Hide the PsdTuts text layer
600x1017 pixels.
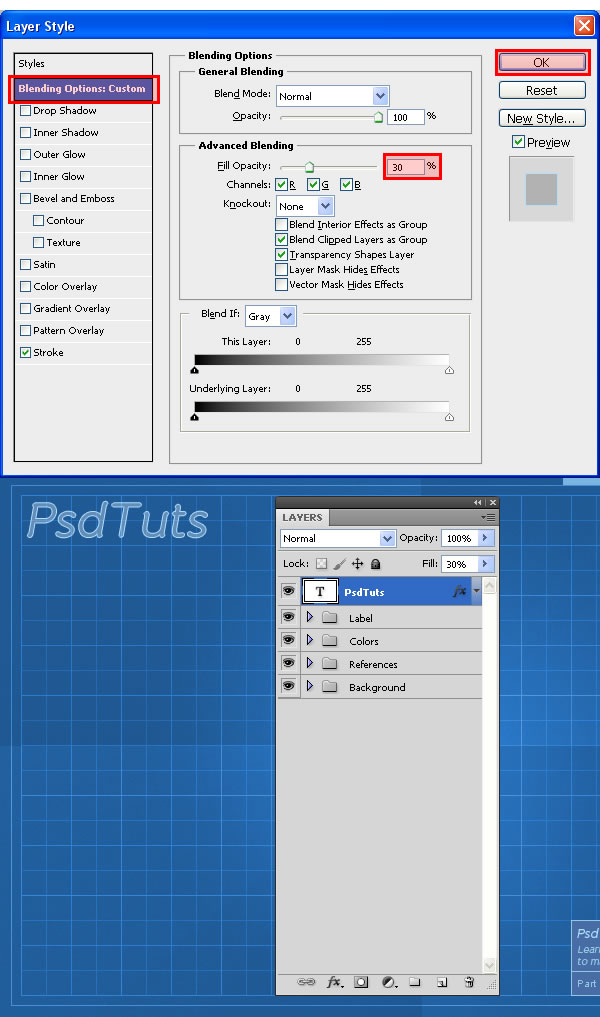[x=289, y=591]
